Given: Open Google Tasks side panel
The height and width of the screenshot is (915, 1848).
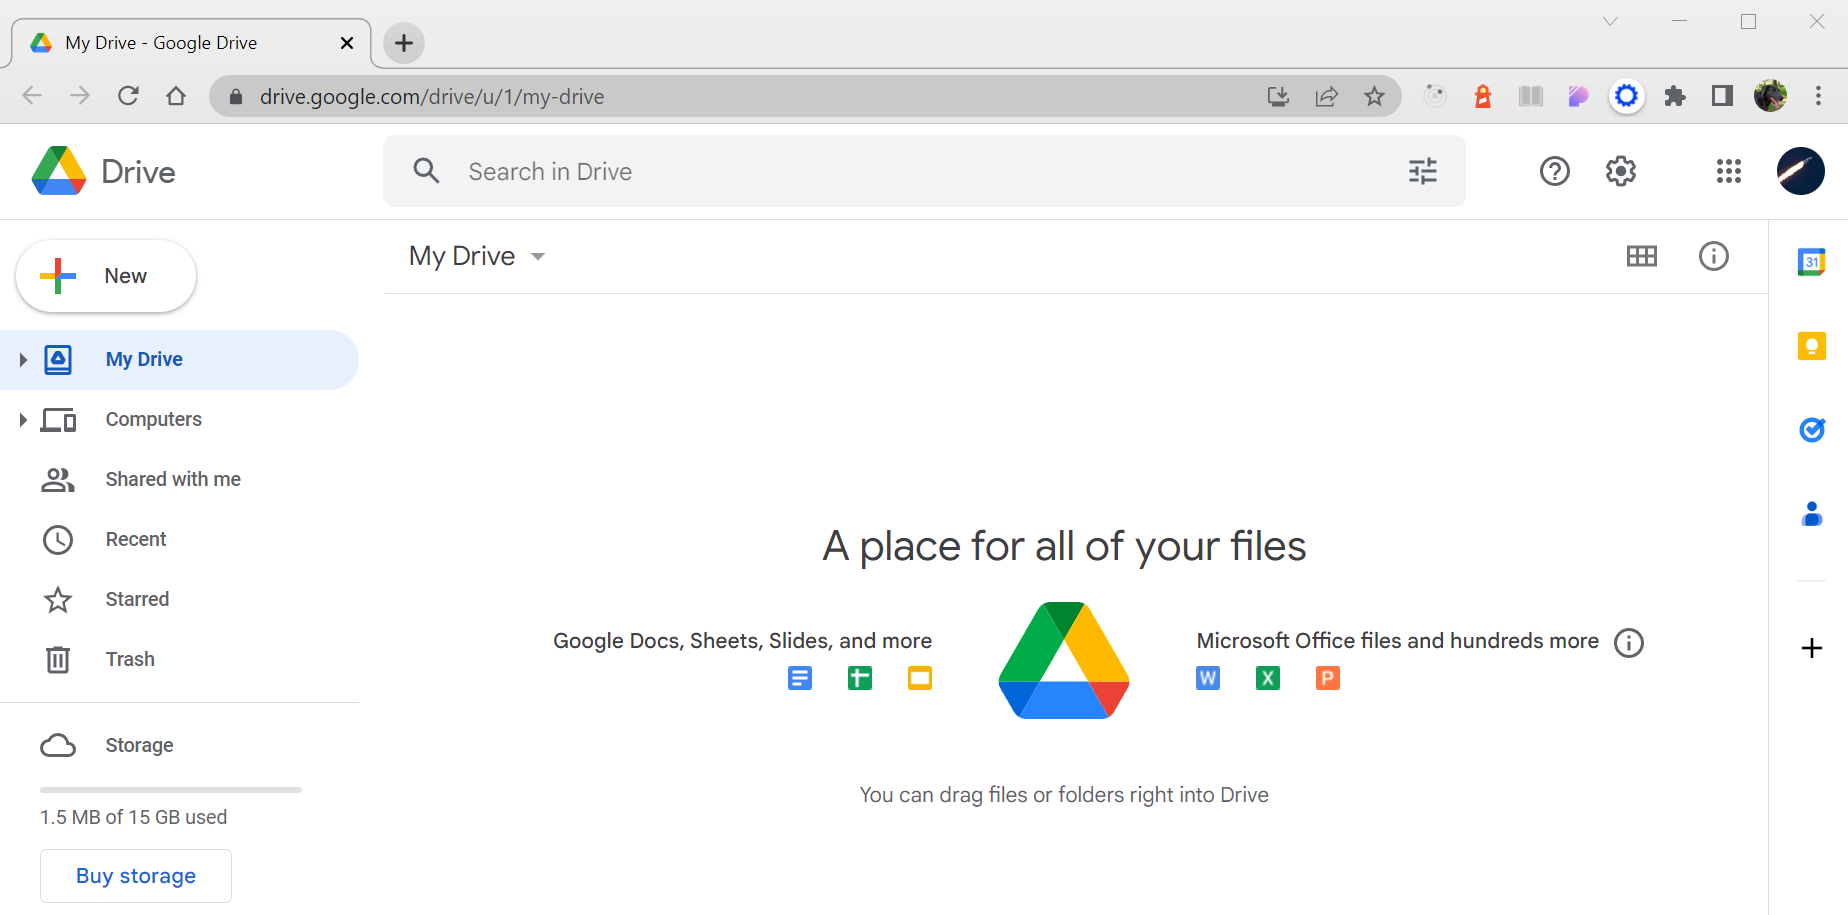Looking at the screenshot, I should pos(1811,430).
